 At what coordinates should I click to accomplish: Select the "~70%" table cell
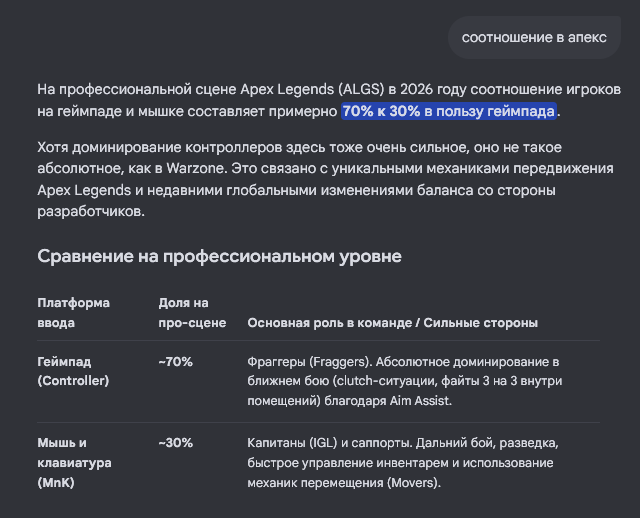[x=176, y=362]
